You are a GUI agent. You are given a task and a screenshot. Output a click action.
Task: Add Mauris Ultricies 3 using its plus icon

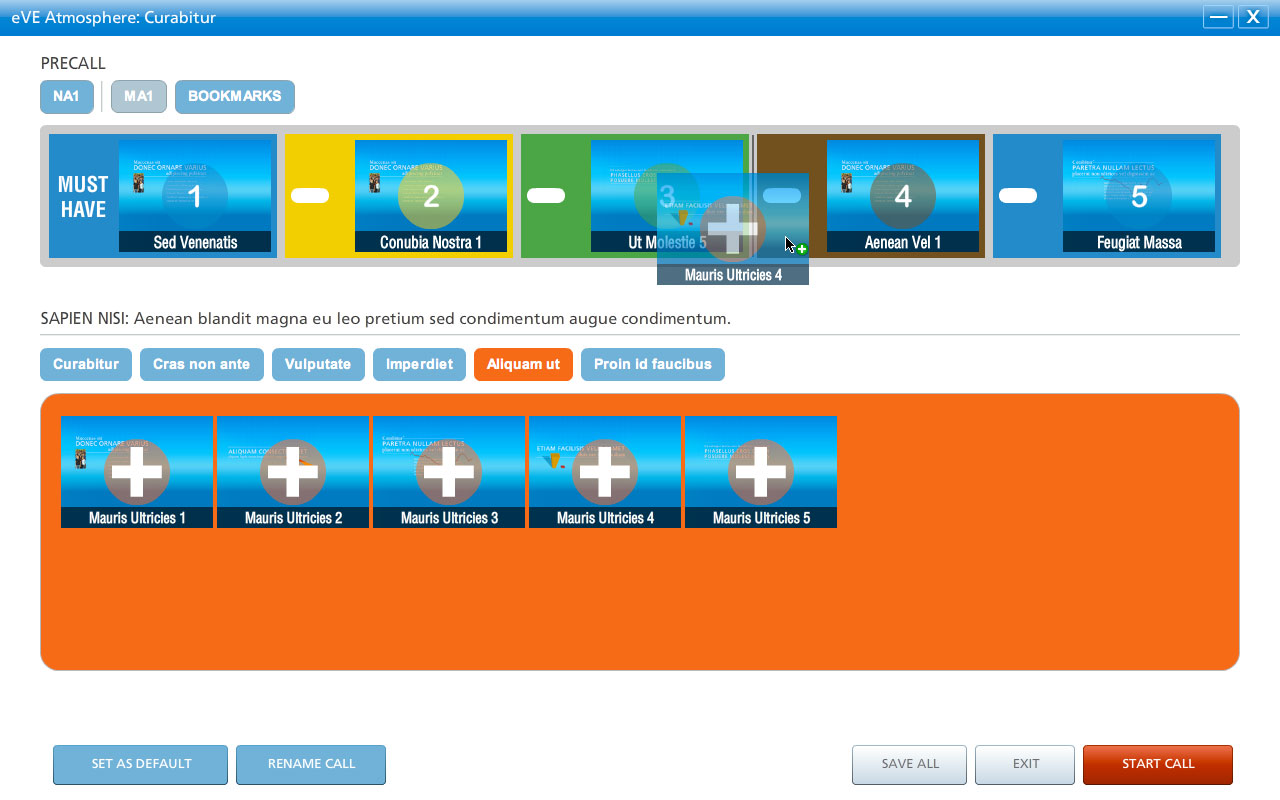(449, 472)
